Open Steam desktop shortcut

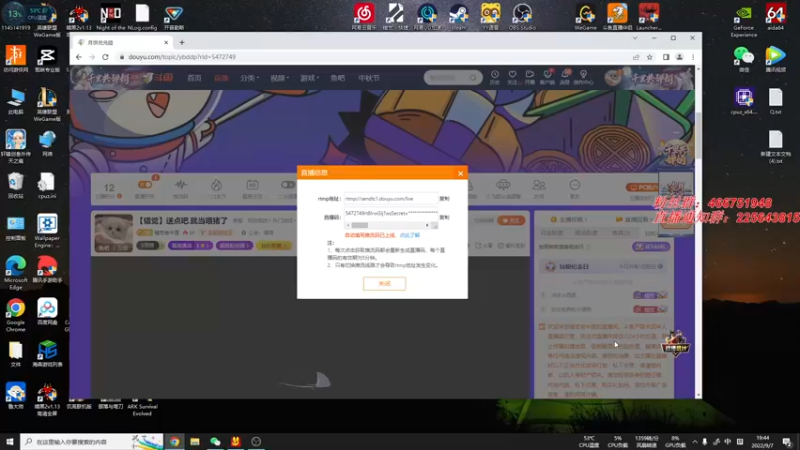pyautogui.click(x=458, y=17)
